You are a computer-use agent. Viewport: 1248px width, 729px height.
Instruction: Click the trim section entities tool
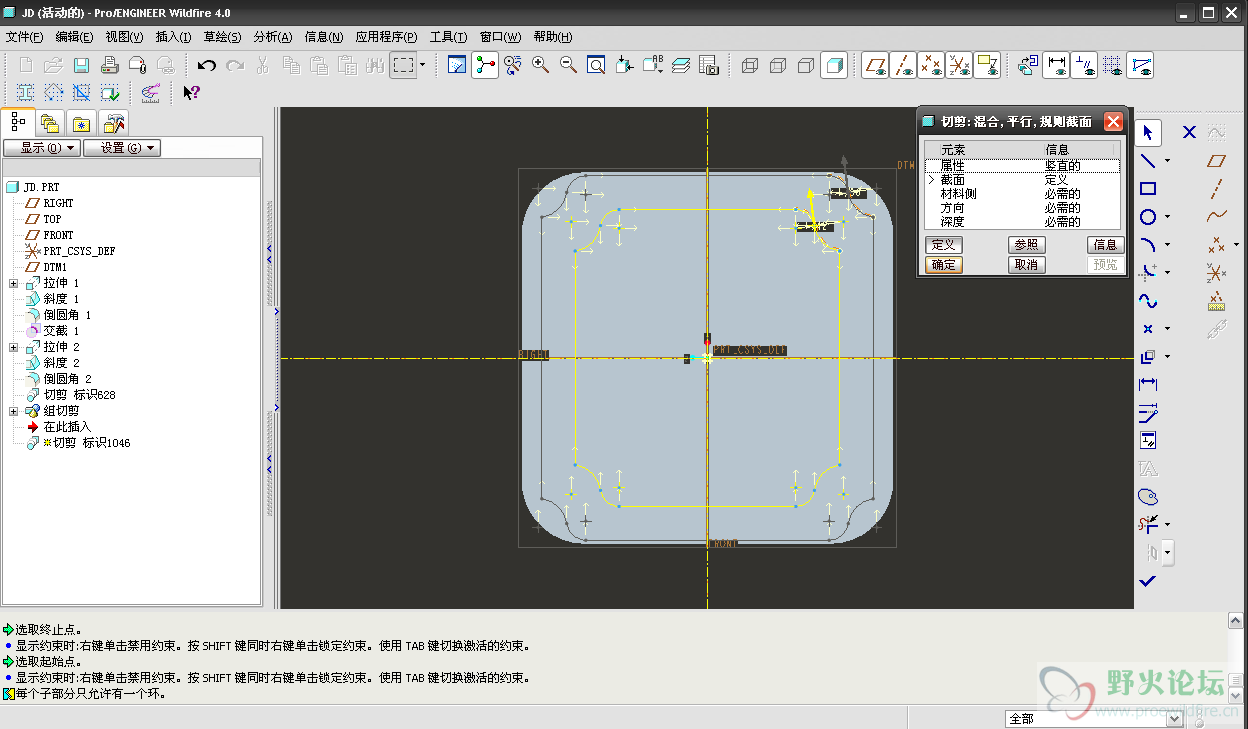point(1148,524)
